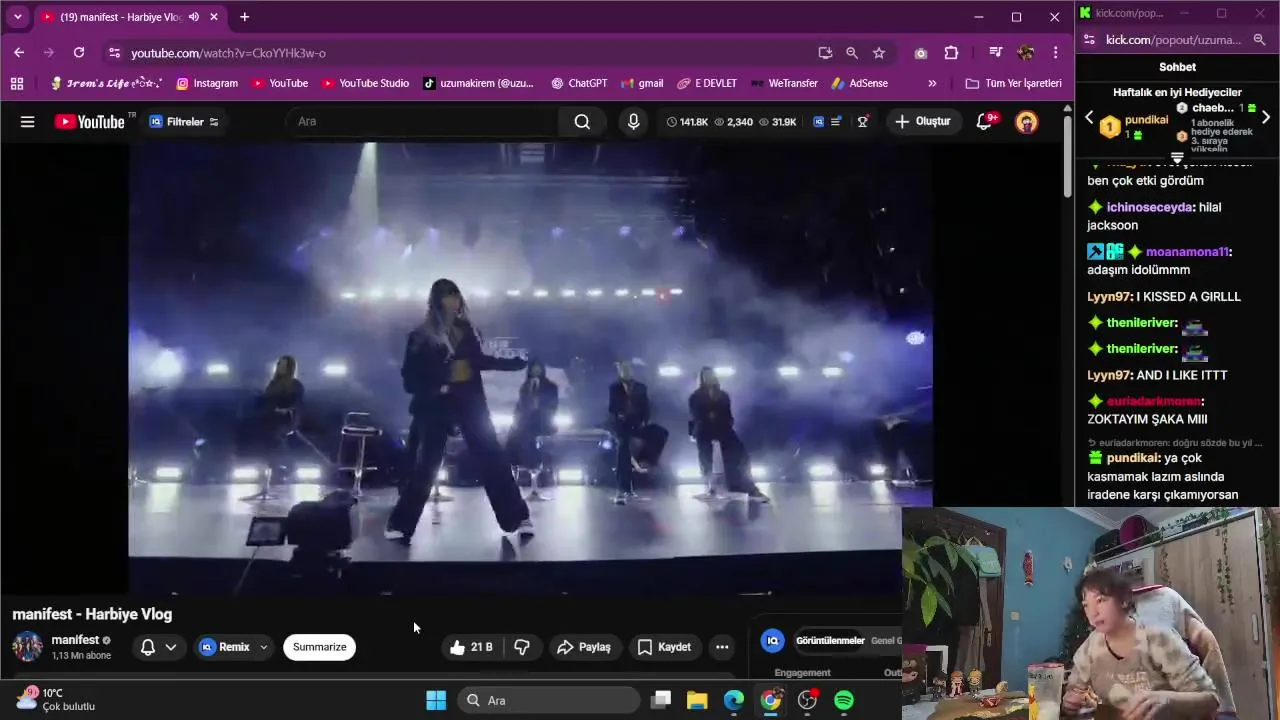
Task: Open the ChatGPT bookmark
Action: (579, 83)
